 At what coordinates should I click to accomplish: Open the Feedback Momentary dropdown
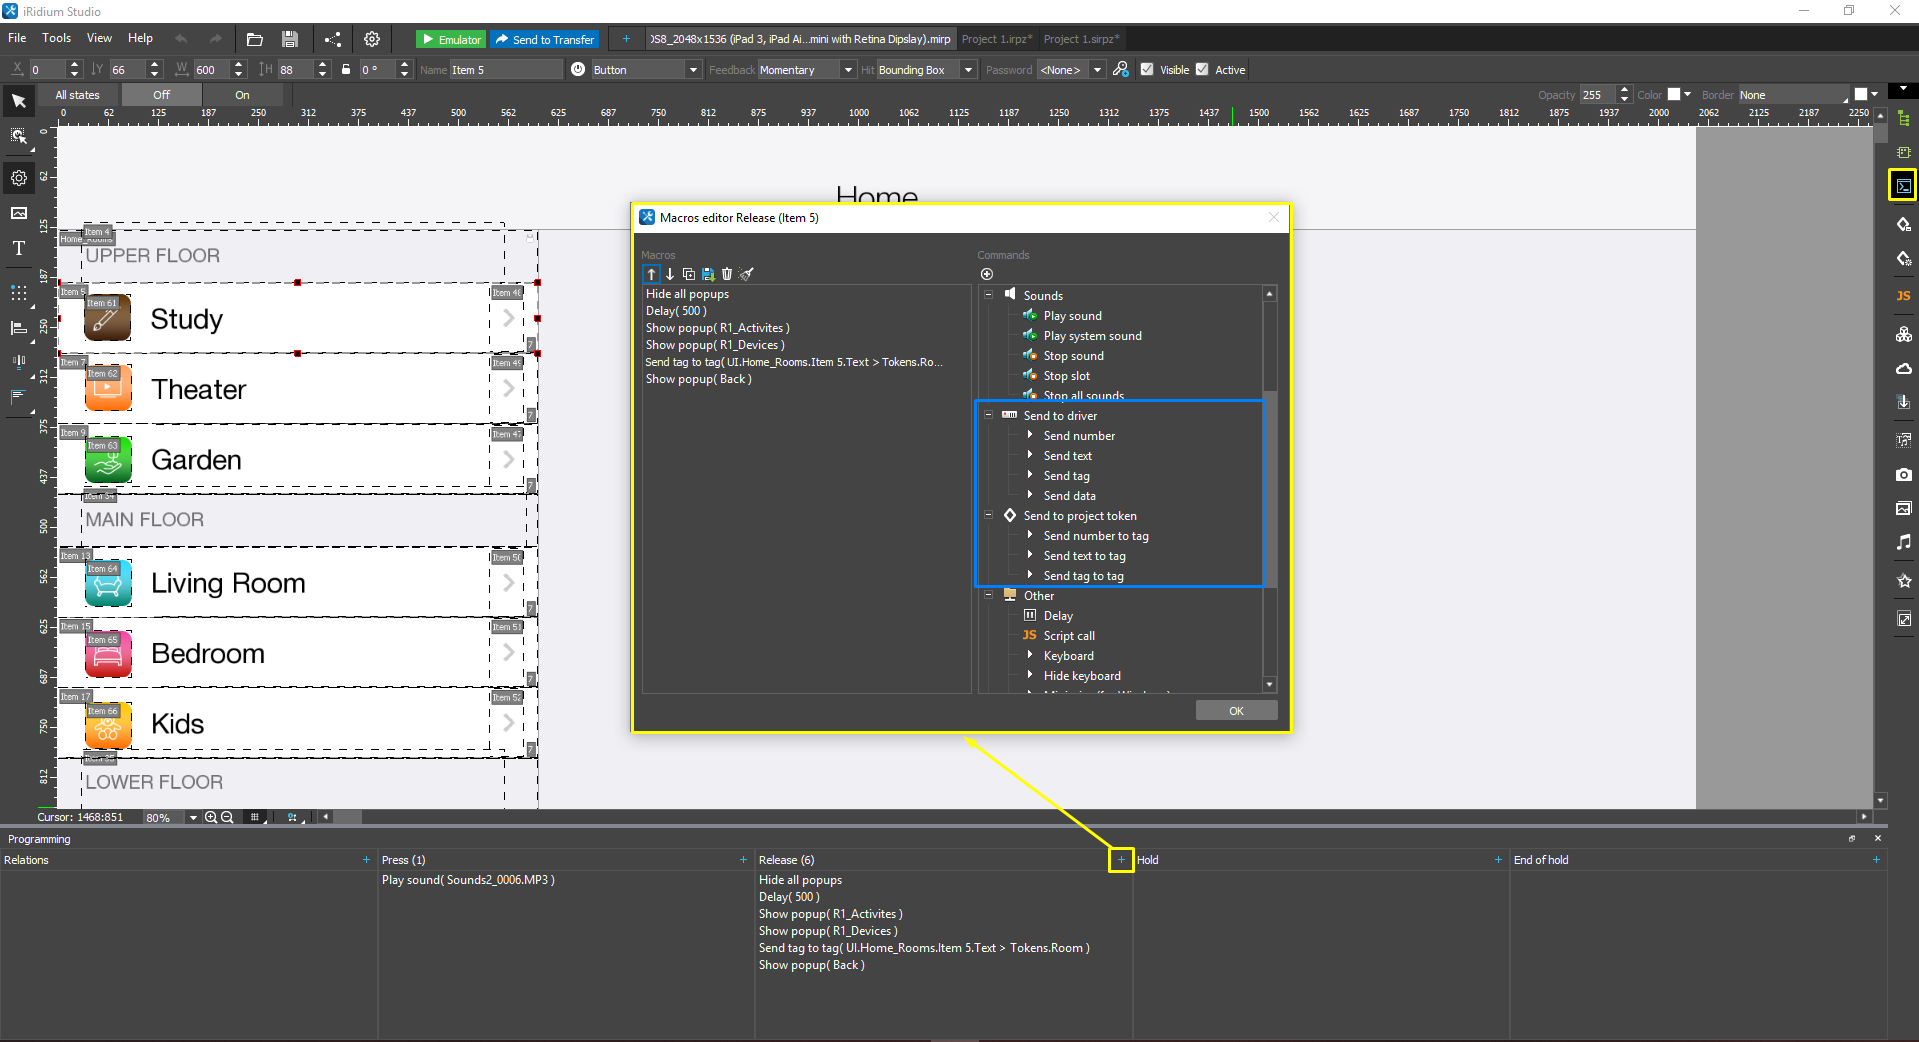pyautogui.click(x=846, y=70)
